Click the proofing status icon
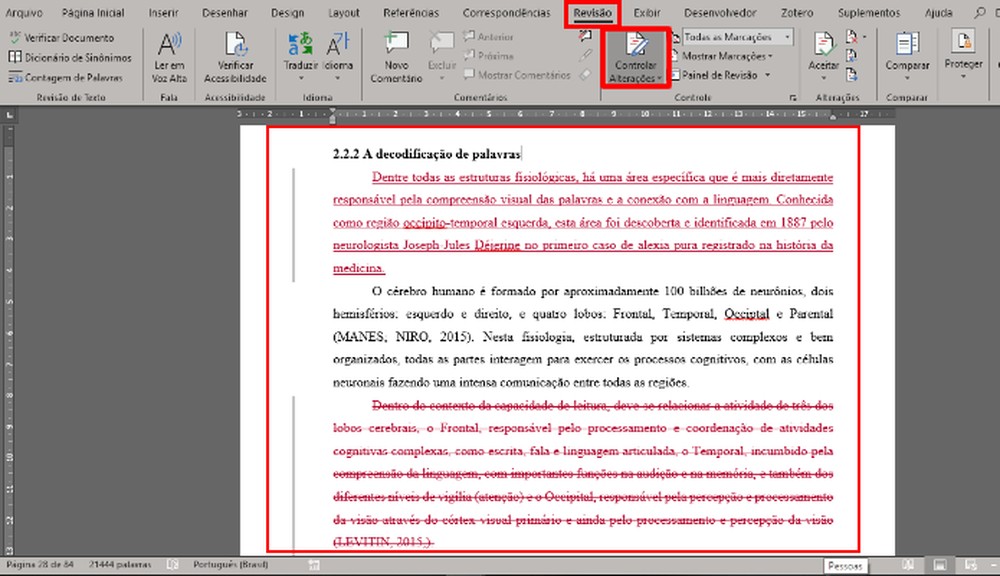The height and width of the screenshot is (576, 1000). [172, 565]
